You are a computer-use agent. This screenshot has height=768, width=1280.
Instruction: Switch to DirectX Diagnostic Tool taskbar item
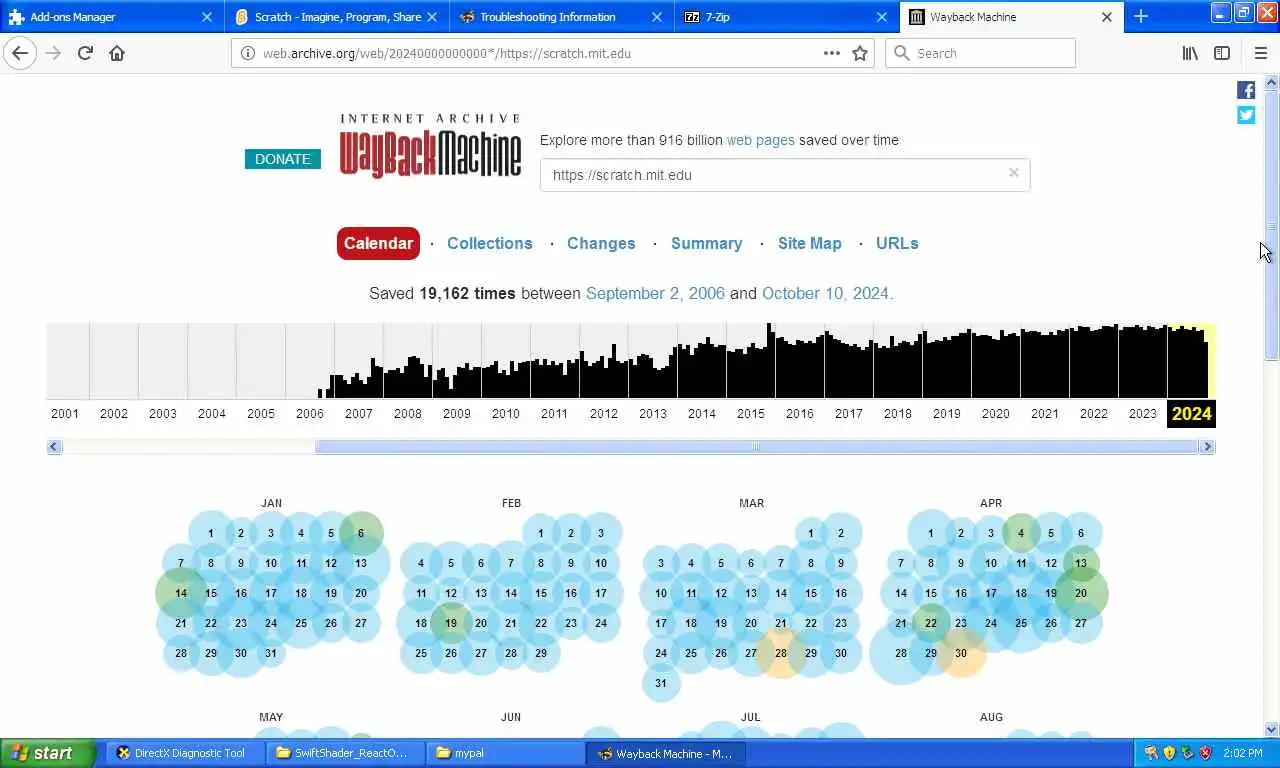pyautogui.click(x=185, y=753)
